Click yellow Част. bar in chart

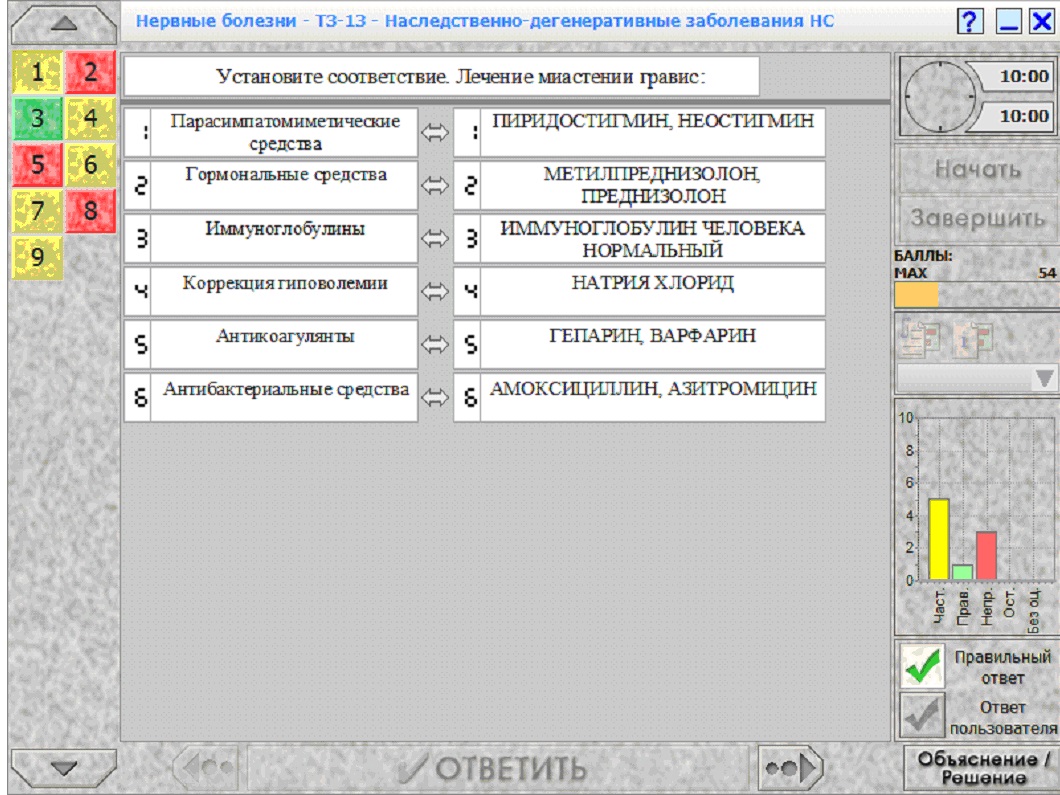point(938,539)
